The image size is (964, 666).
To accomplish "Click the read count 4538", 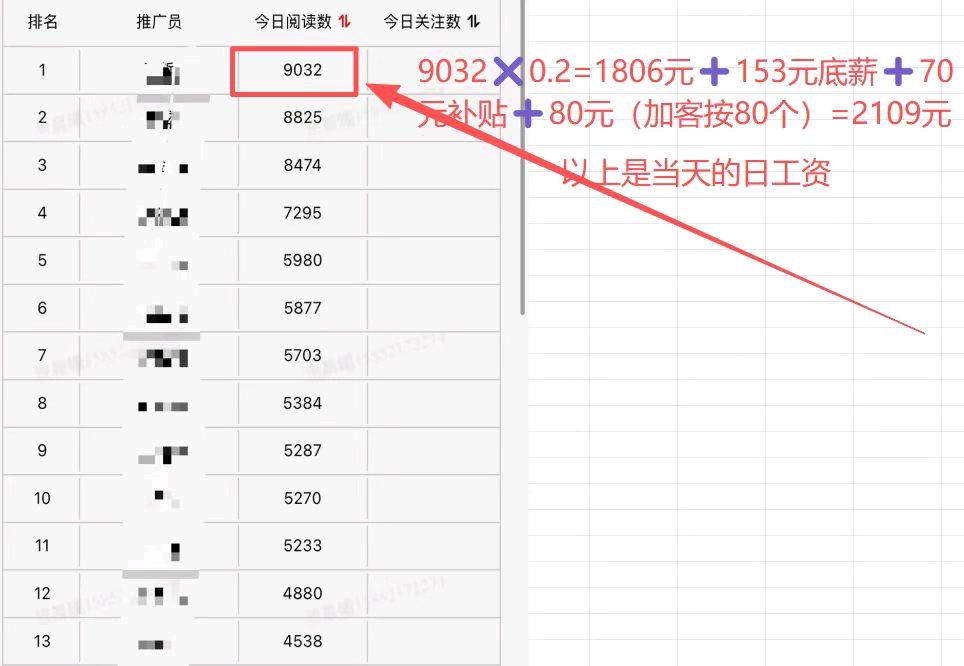I will (302, 641).
